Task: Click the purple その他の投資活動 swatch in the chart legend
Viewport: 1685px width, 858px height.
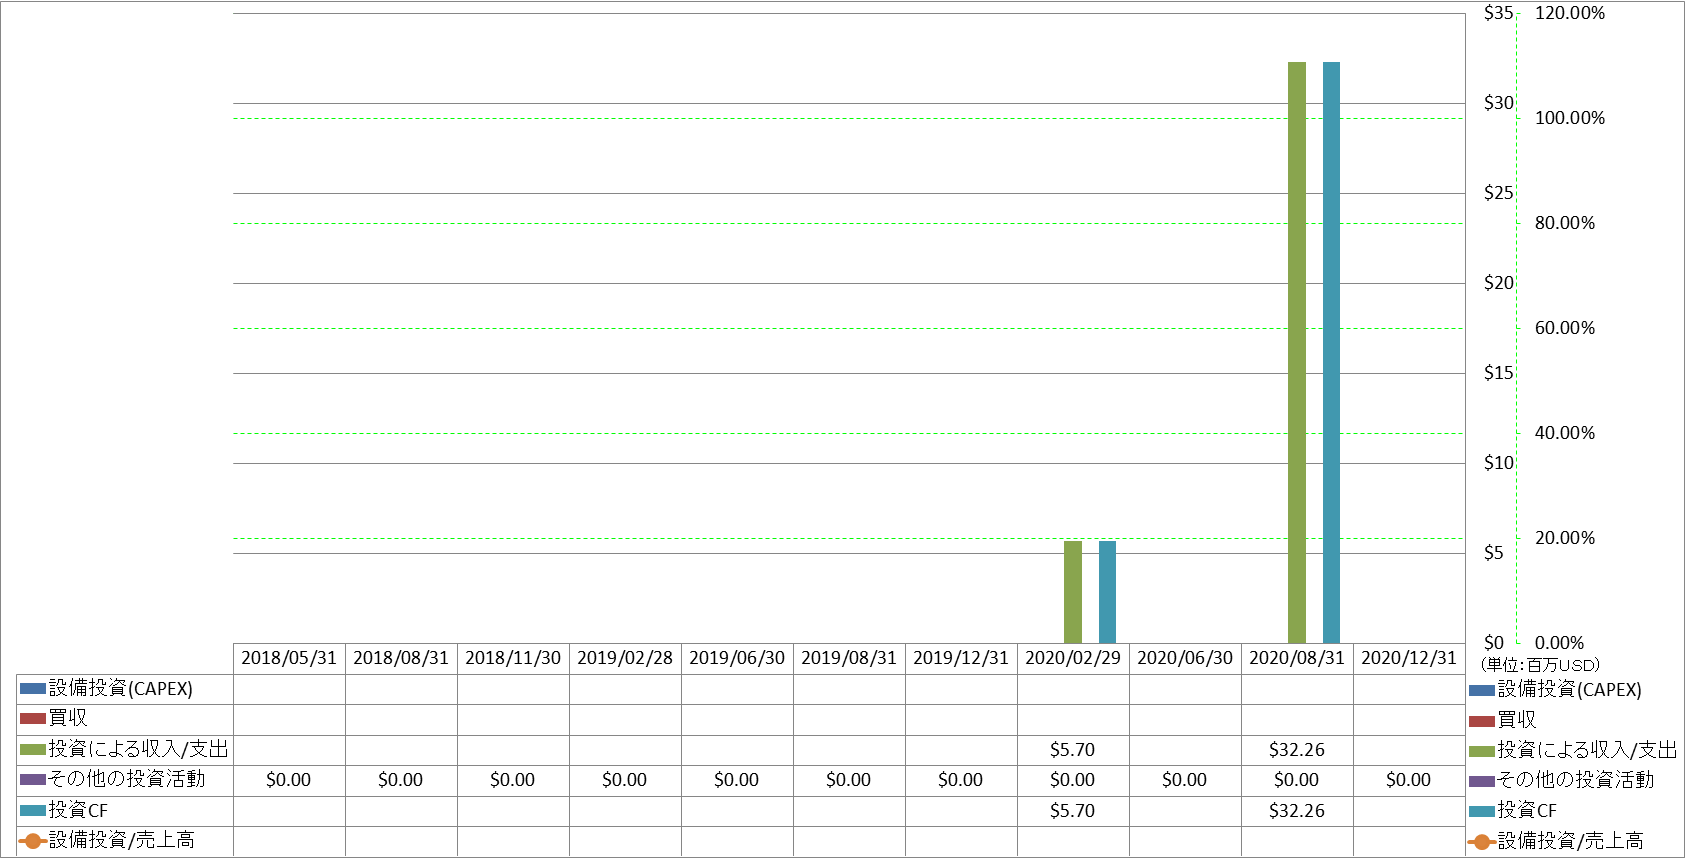Action: pyautogui.click(x=1482, y=781)
